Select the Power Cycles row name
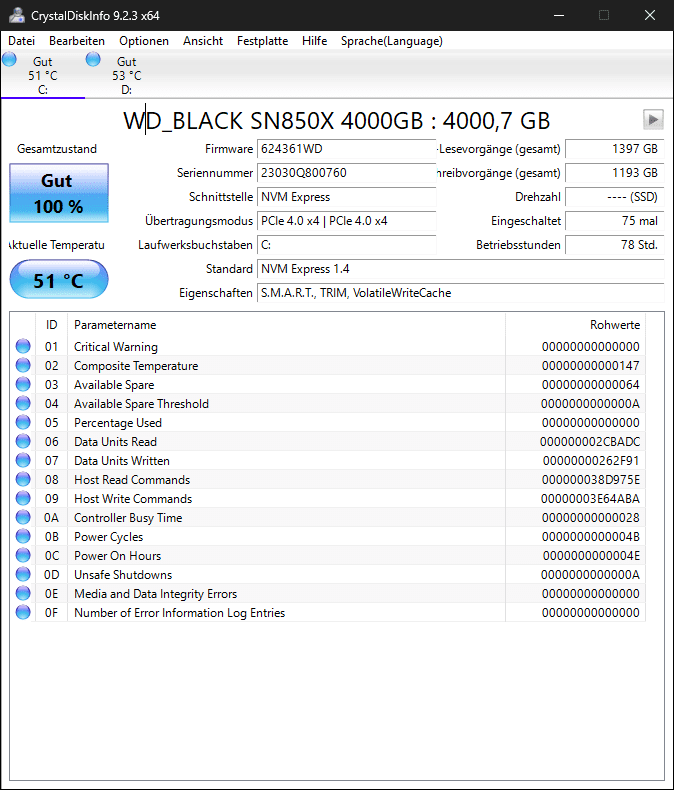674x790 pixels. (108, 537)
